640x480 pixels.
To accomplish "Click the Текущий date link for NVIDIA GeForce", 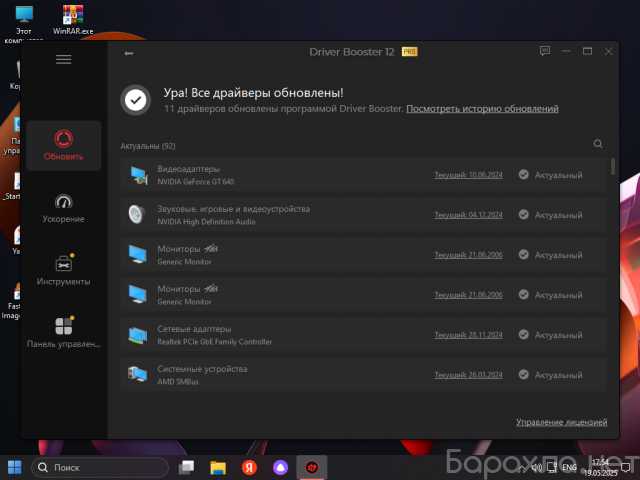I will tap(468, 175).
